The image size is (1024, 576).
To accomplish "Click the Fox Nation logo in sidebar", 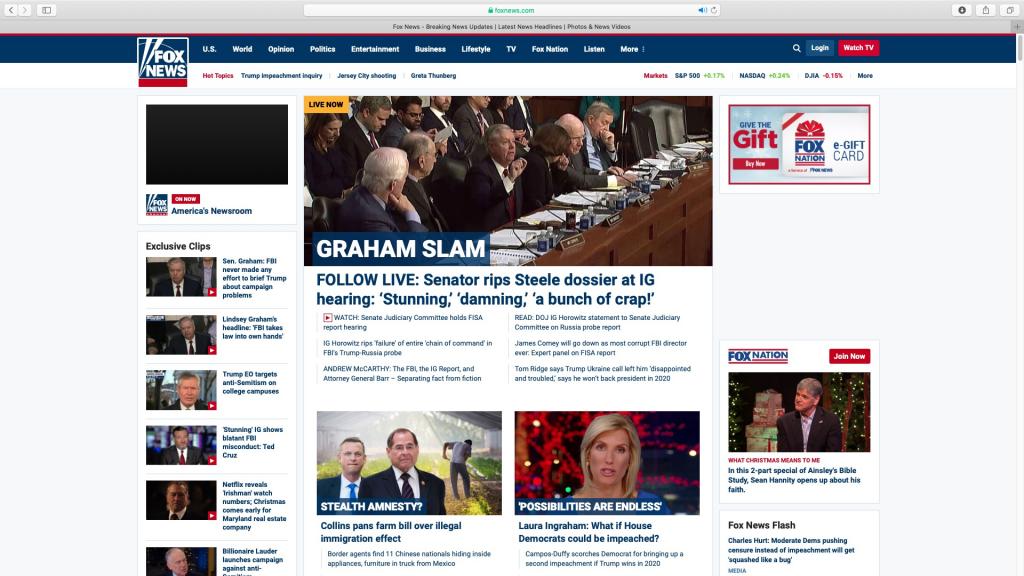I will tap(758, 356).
